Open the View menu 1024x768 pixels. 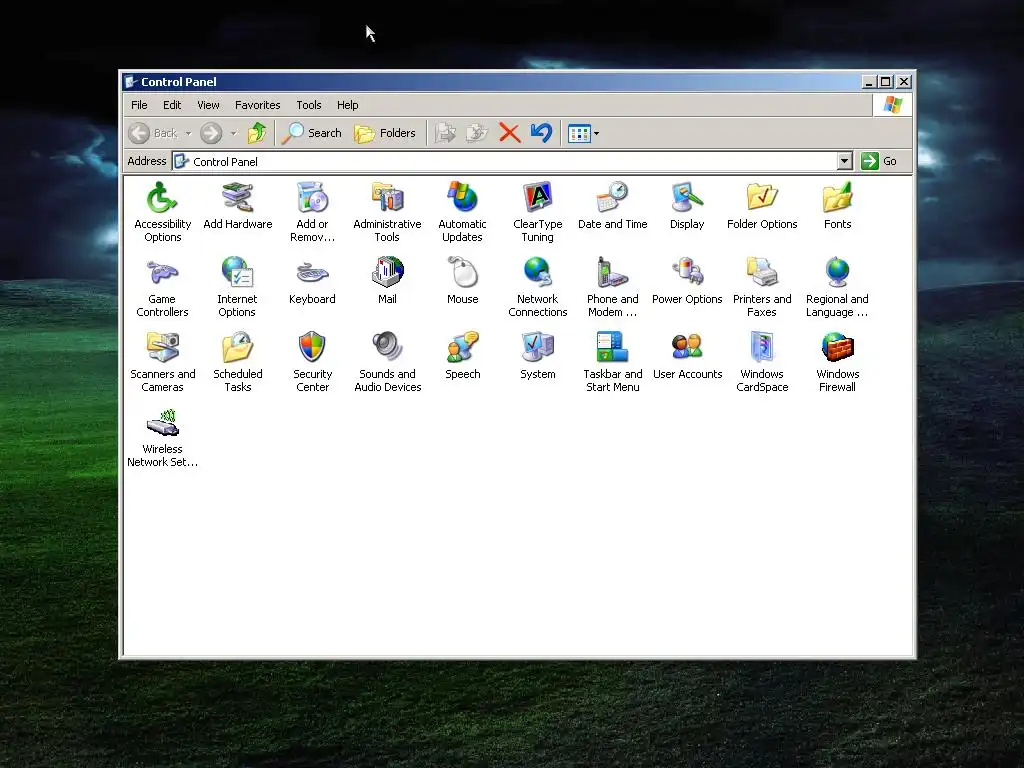[x=208, y=105]
